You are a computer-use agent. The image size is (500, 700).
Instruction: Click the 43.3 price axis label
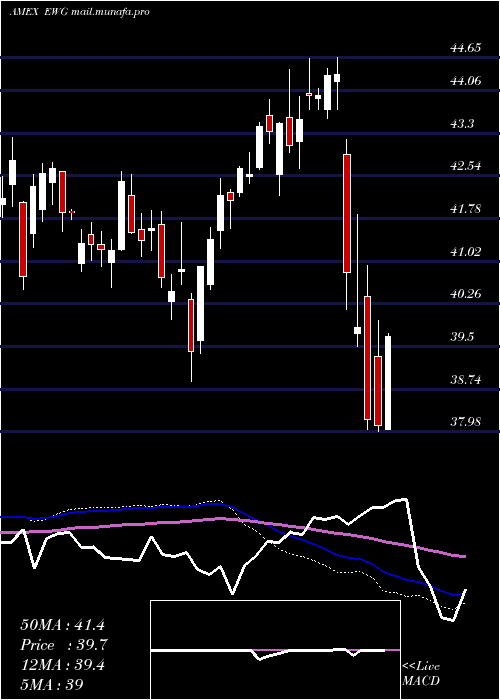pyautogui.click(x=462, y=124)
